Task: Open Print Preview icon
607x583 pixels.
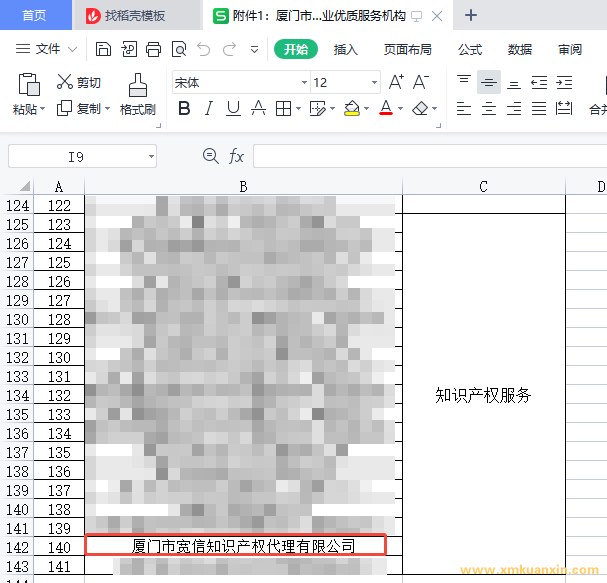Action: point(178,49)
